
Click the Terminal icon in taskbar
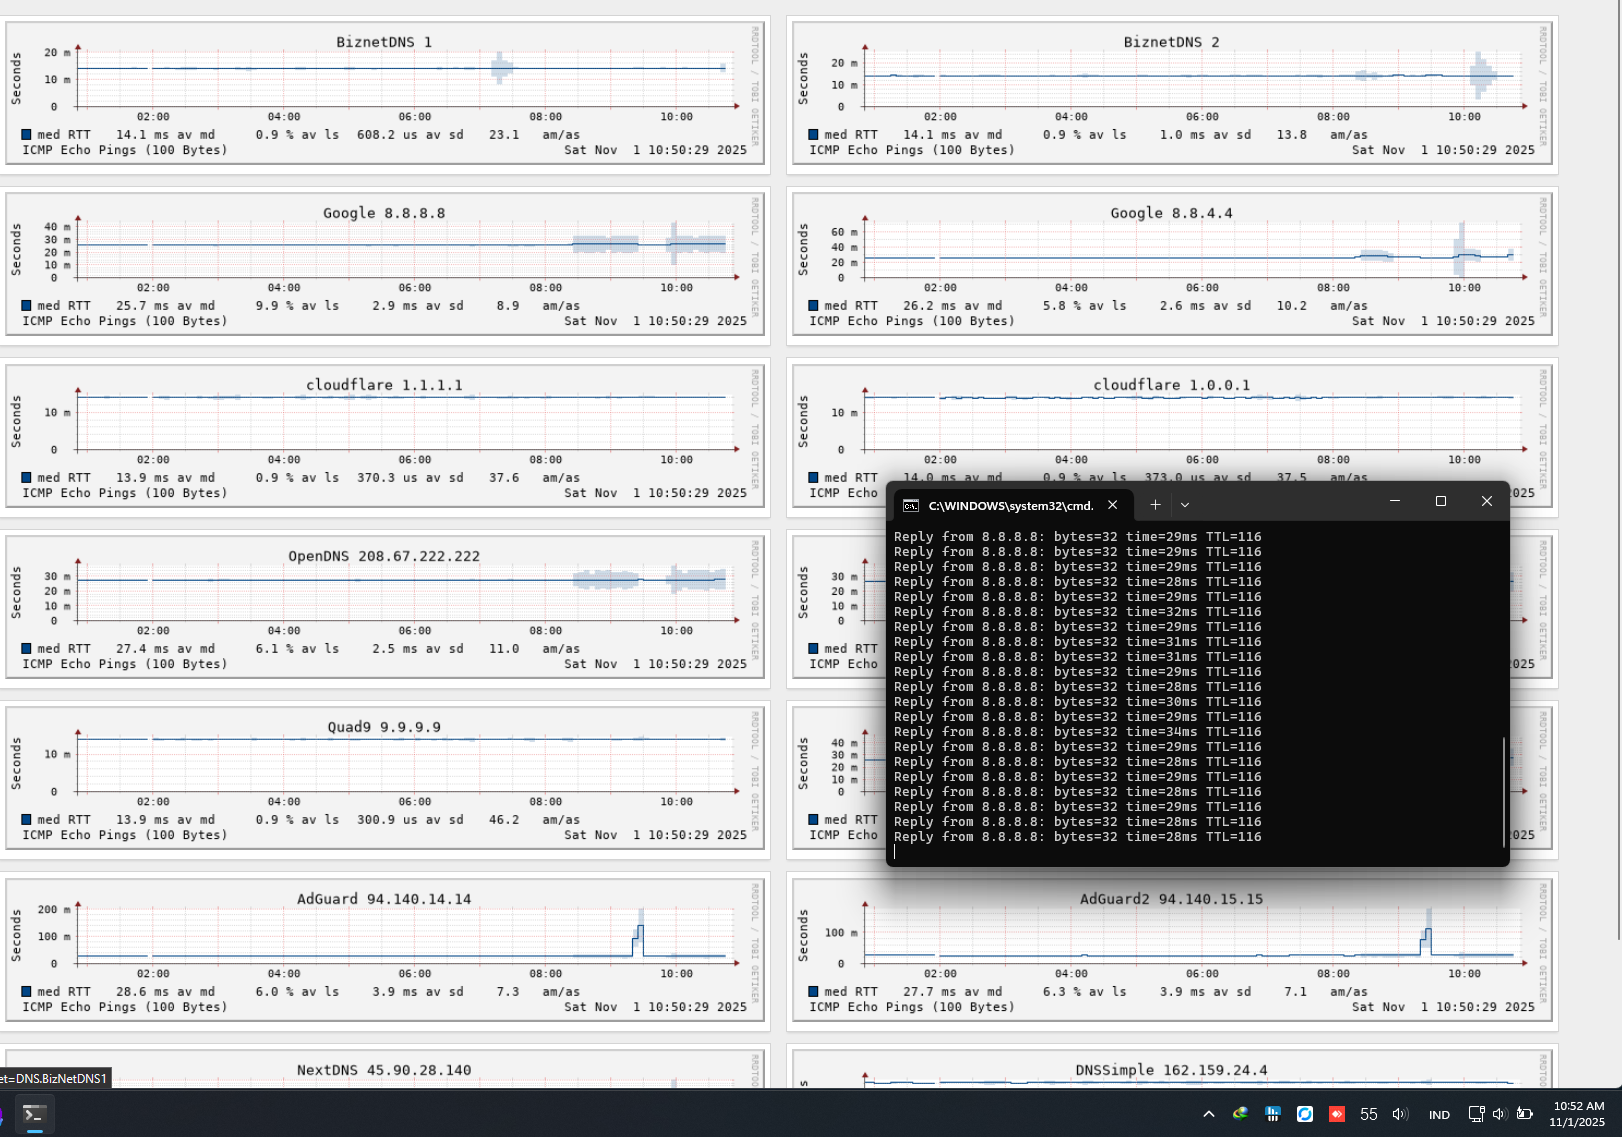pyautogui.click(x=34, y=1114)
